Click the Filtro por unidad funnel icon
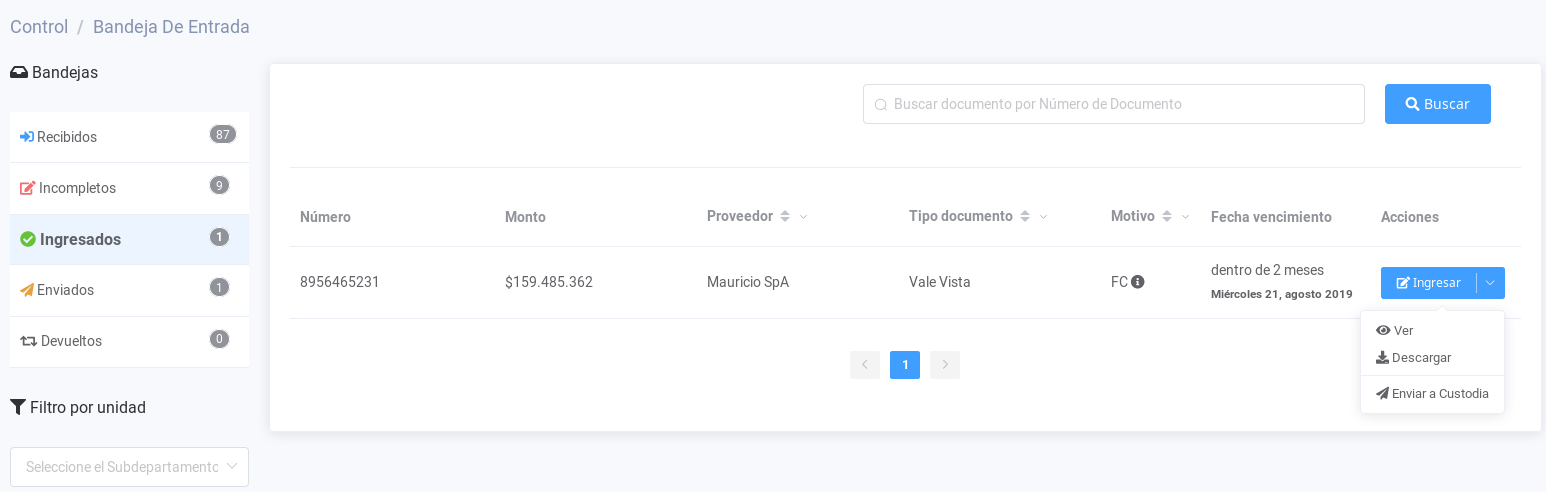The width and height of the screenshot is (1546, 492). [18, 407]
